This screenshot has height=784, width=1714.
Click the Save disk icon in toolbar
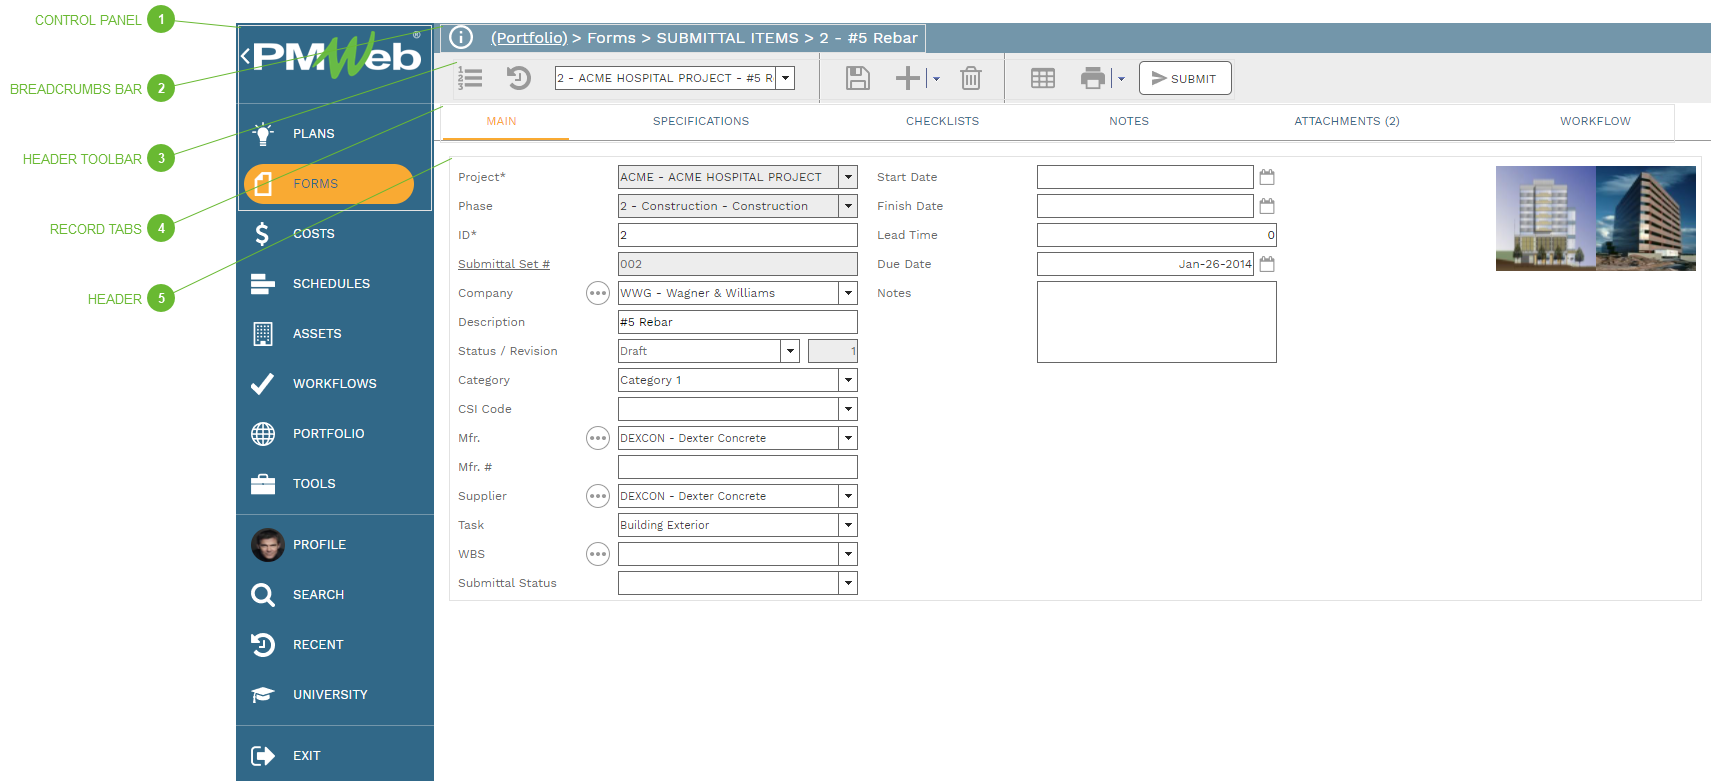tap(857, 78)
